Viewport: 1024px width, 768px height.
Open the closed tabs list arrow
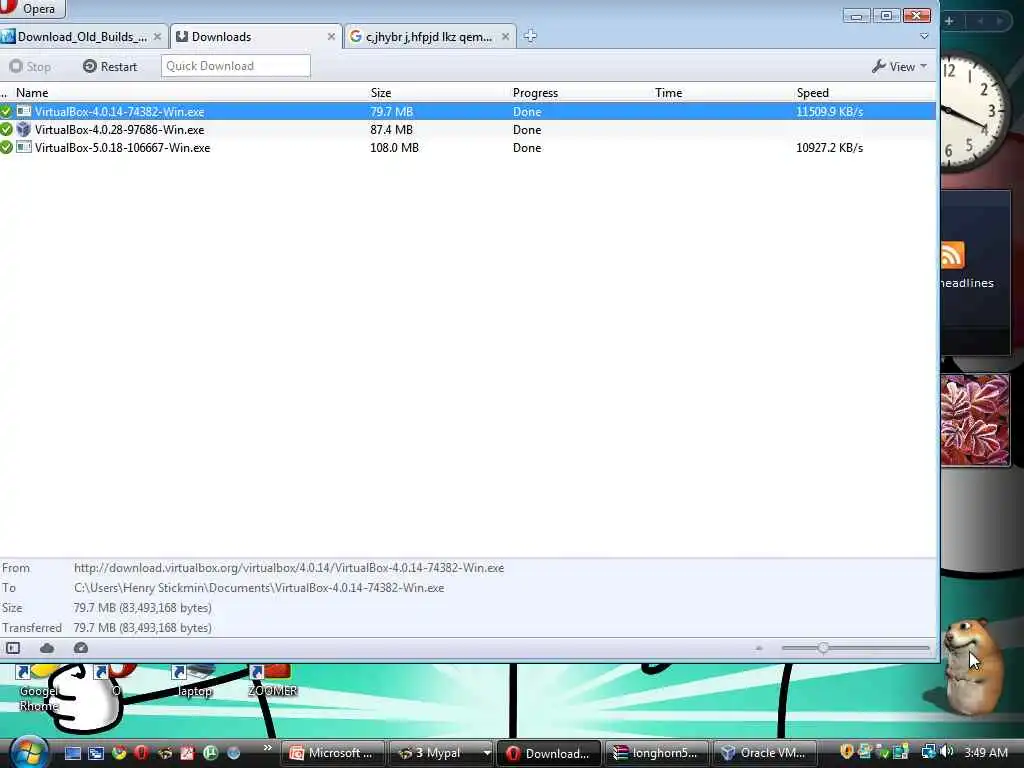(x=924, y=36)
